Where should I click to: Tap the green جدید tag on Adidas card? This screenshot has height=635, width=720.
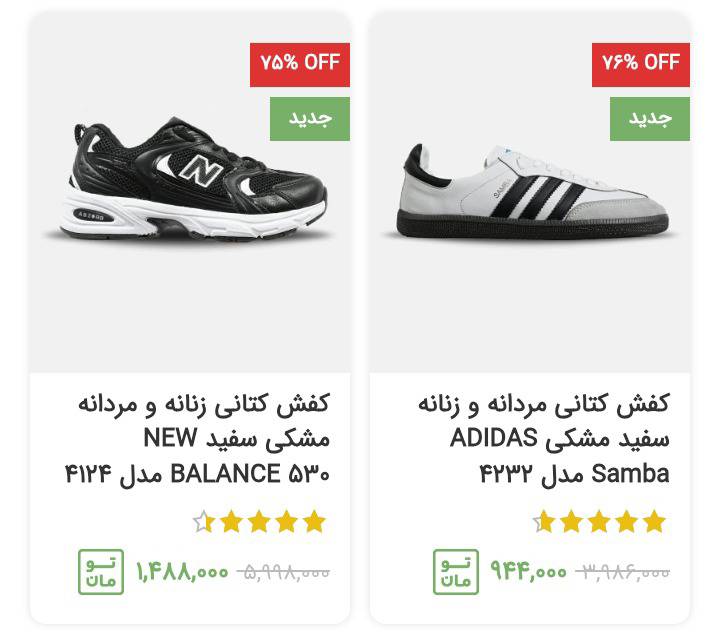tap(650, 119)
